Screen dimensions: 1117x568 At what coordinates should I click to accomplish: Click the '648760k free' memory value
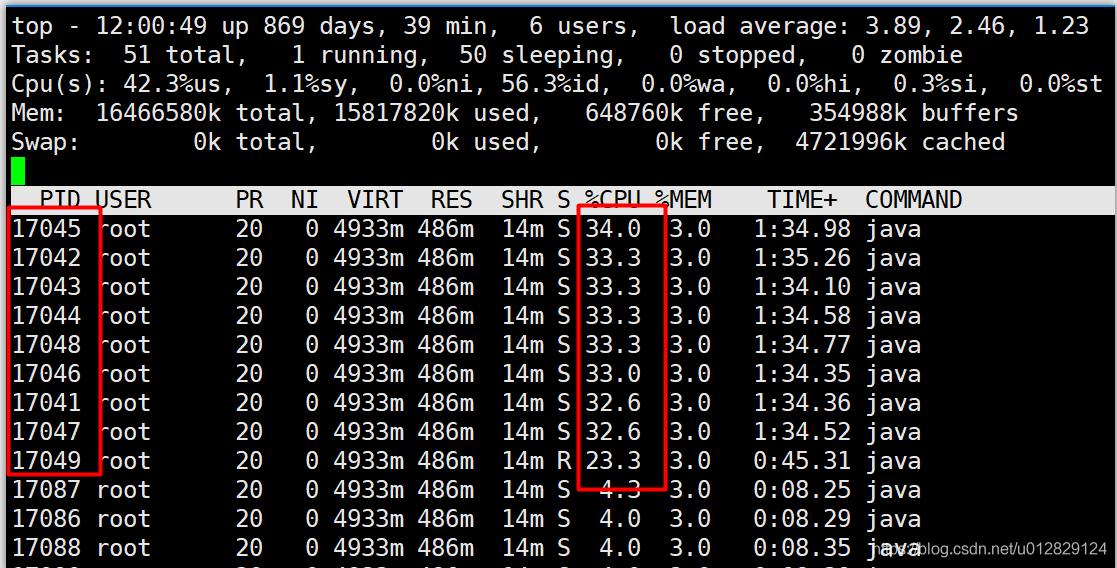pos(669,113)
